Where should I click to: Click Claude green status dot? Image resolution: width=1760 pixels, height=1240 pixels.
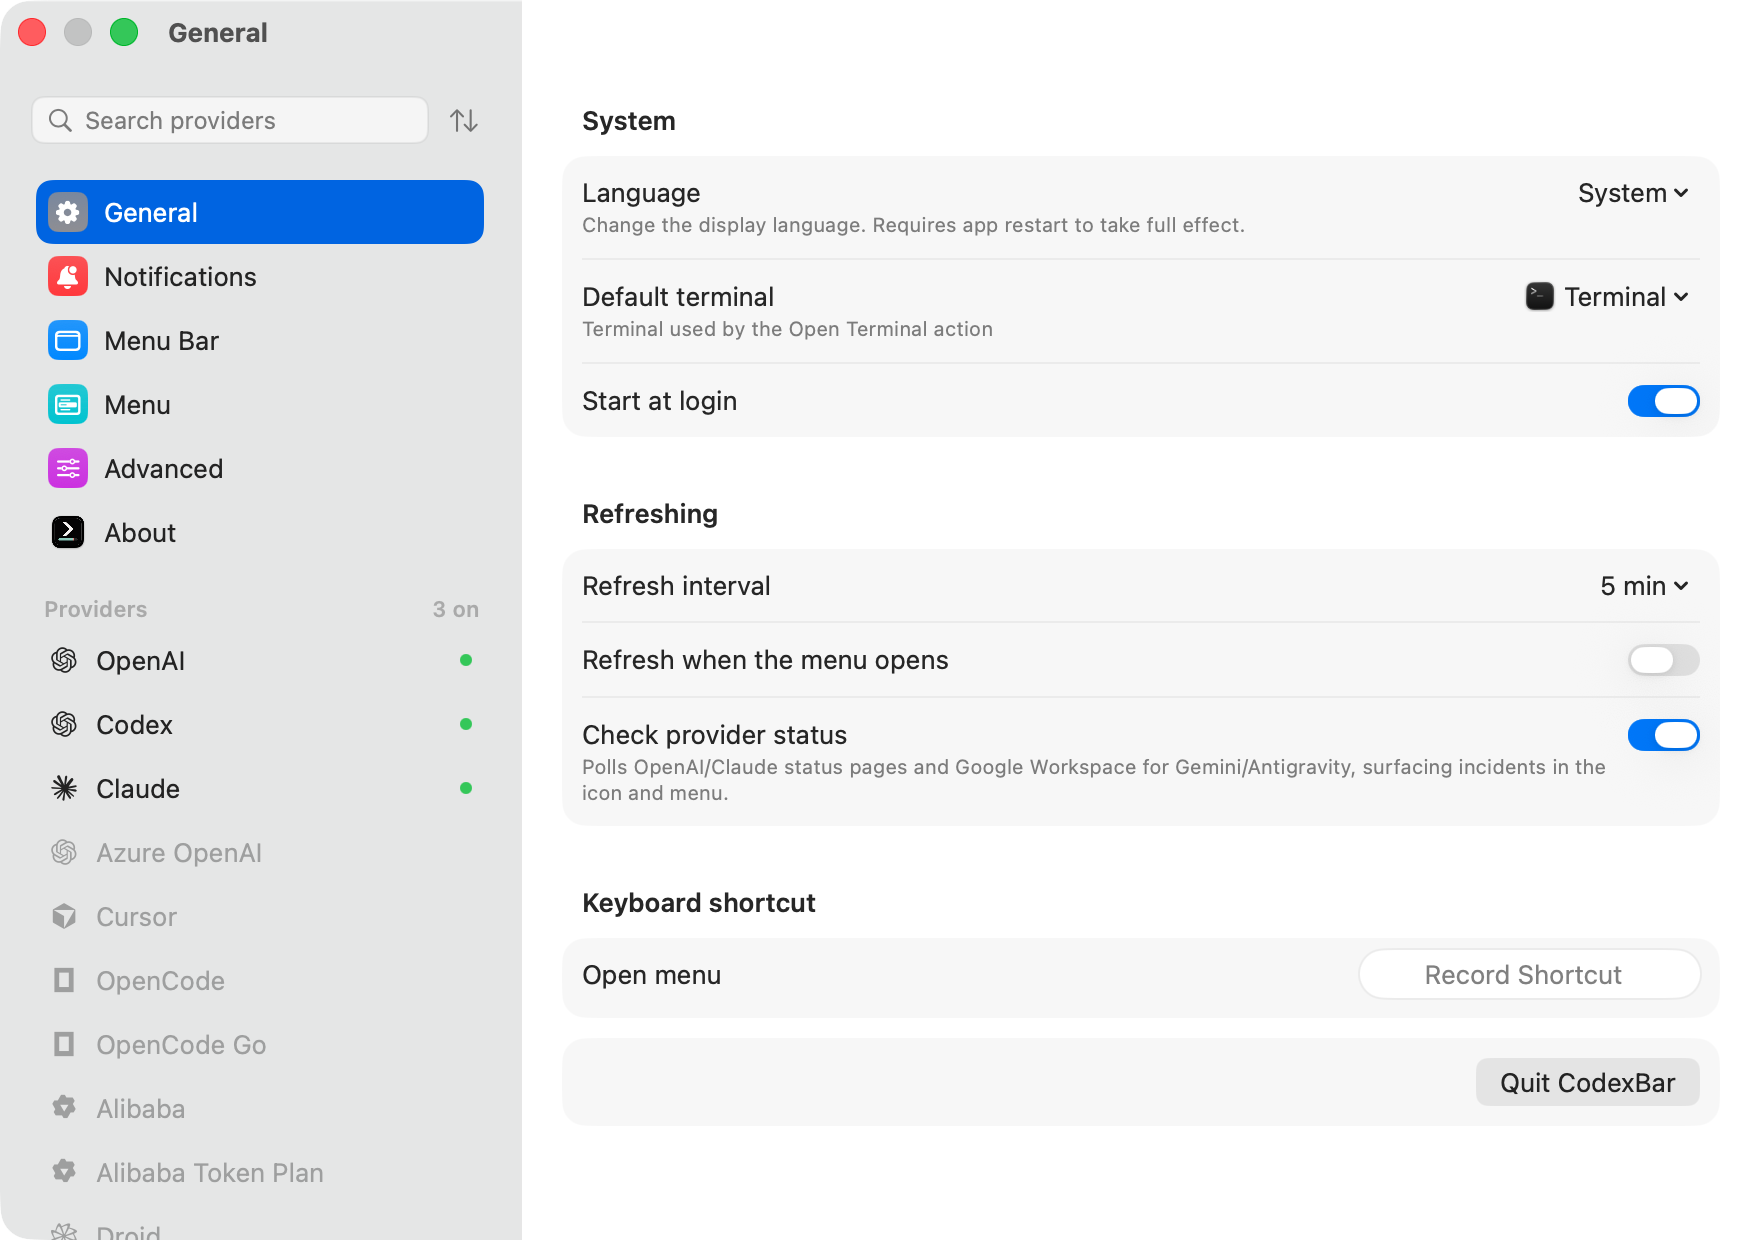tap(466, 788)
